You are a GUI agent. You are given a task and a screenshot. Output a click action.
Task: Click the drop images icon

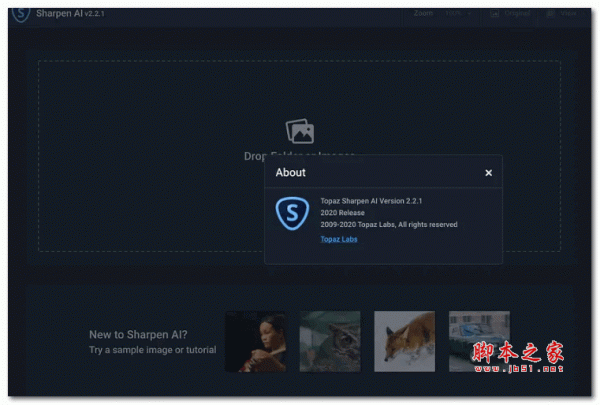(300, 131)
